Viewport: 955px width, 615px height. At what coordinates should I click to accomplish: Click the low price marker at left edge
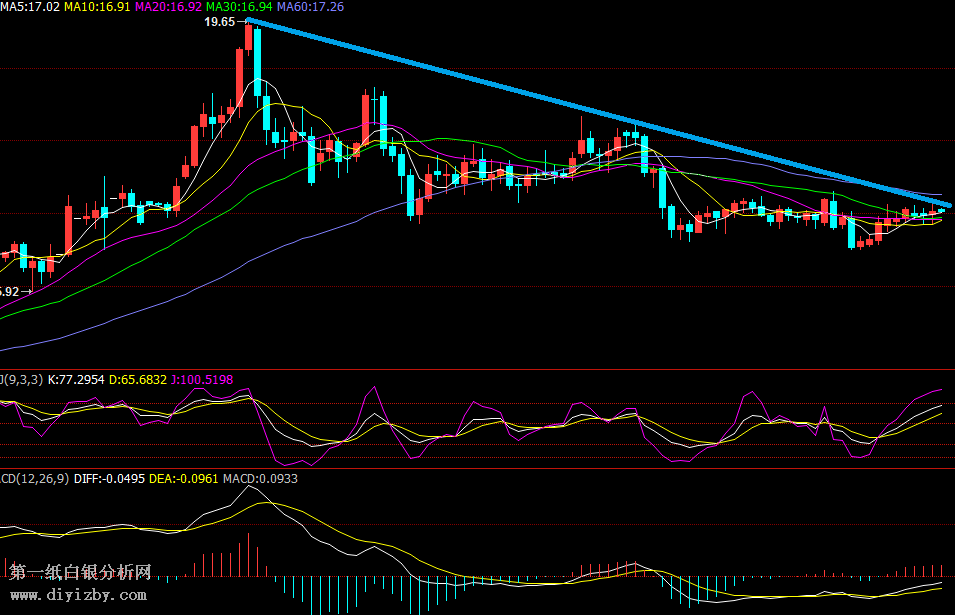pos(10,292)
